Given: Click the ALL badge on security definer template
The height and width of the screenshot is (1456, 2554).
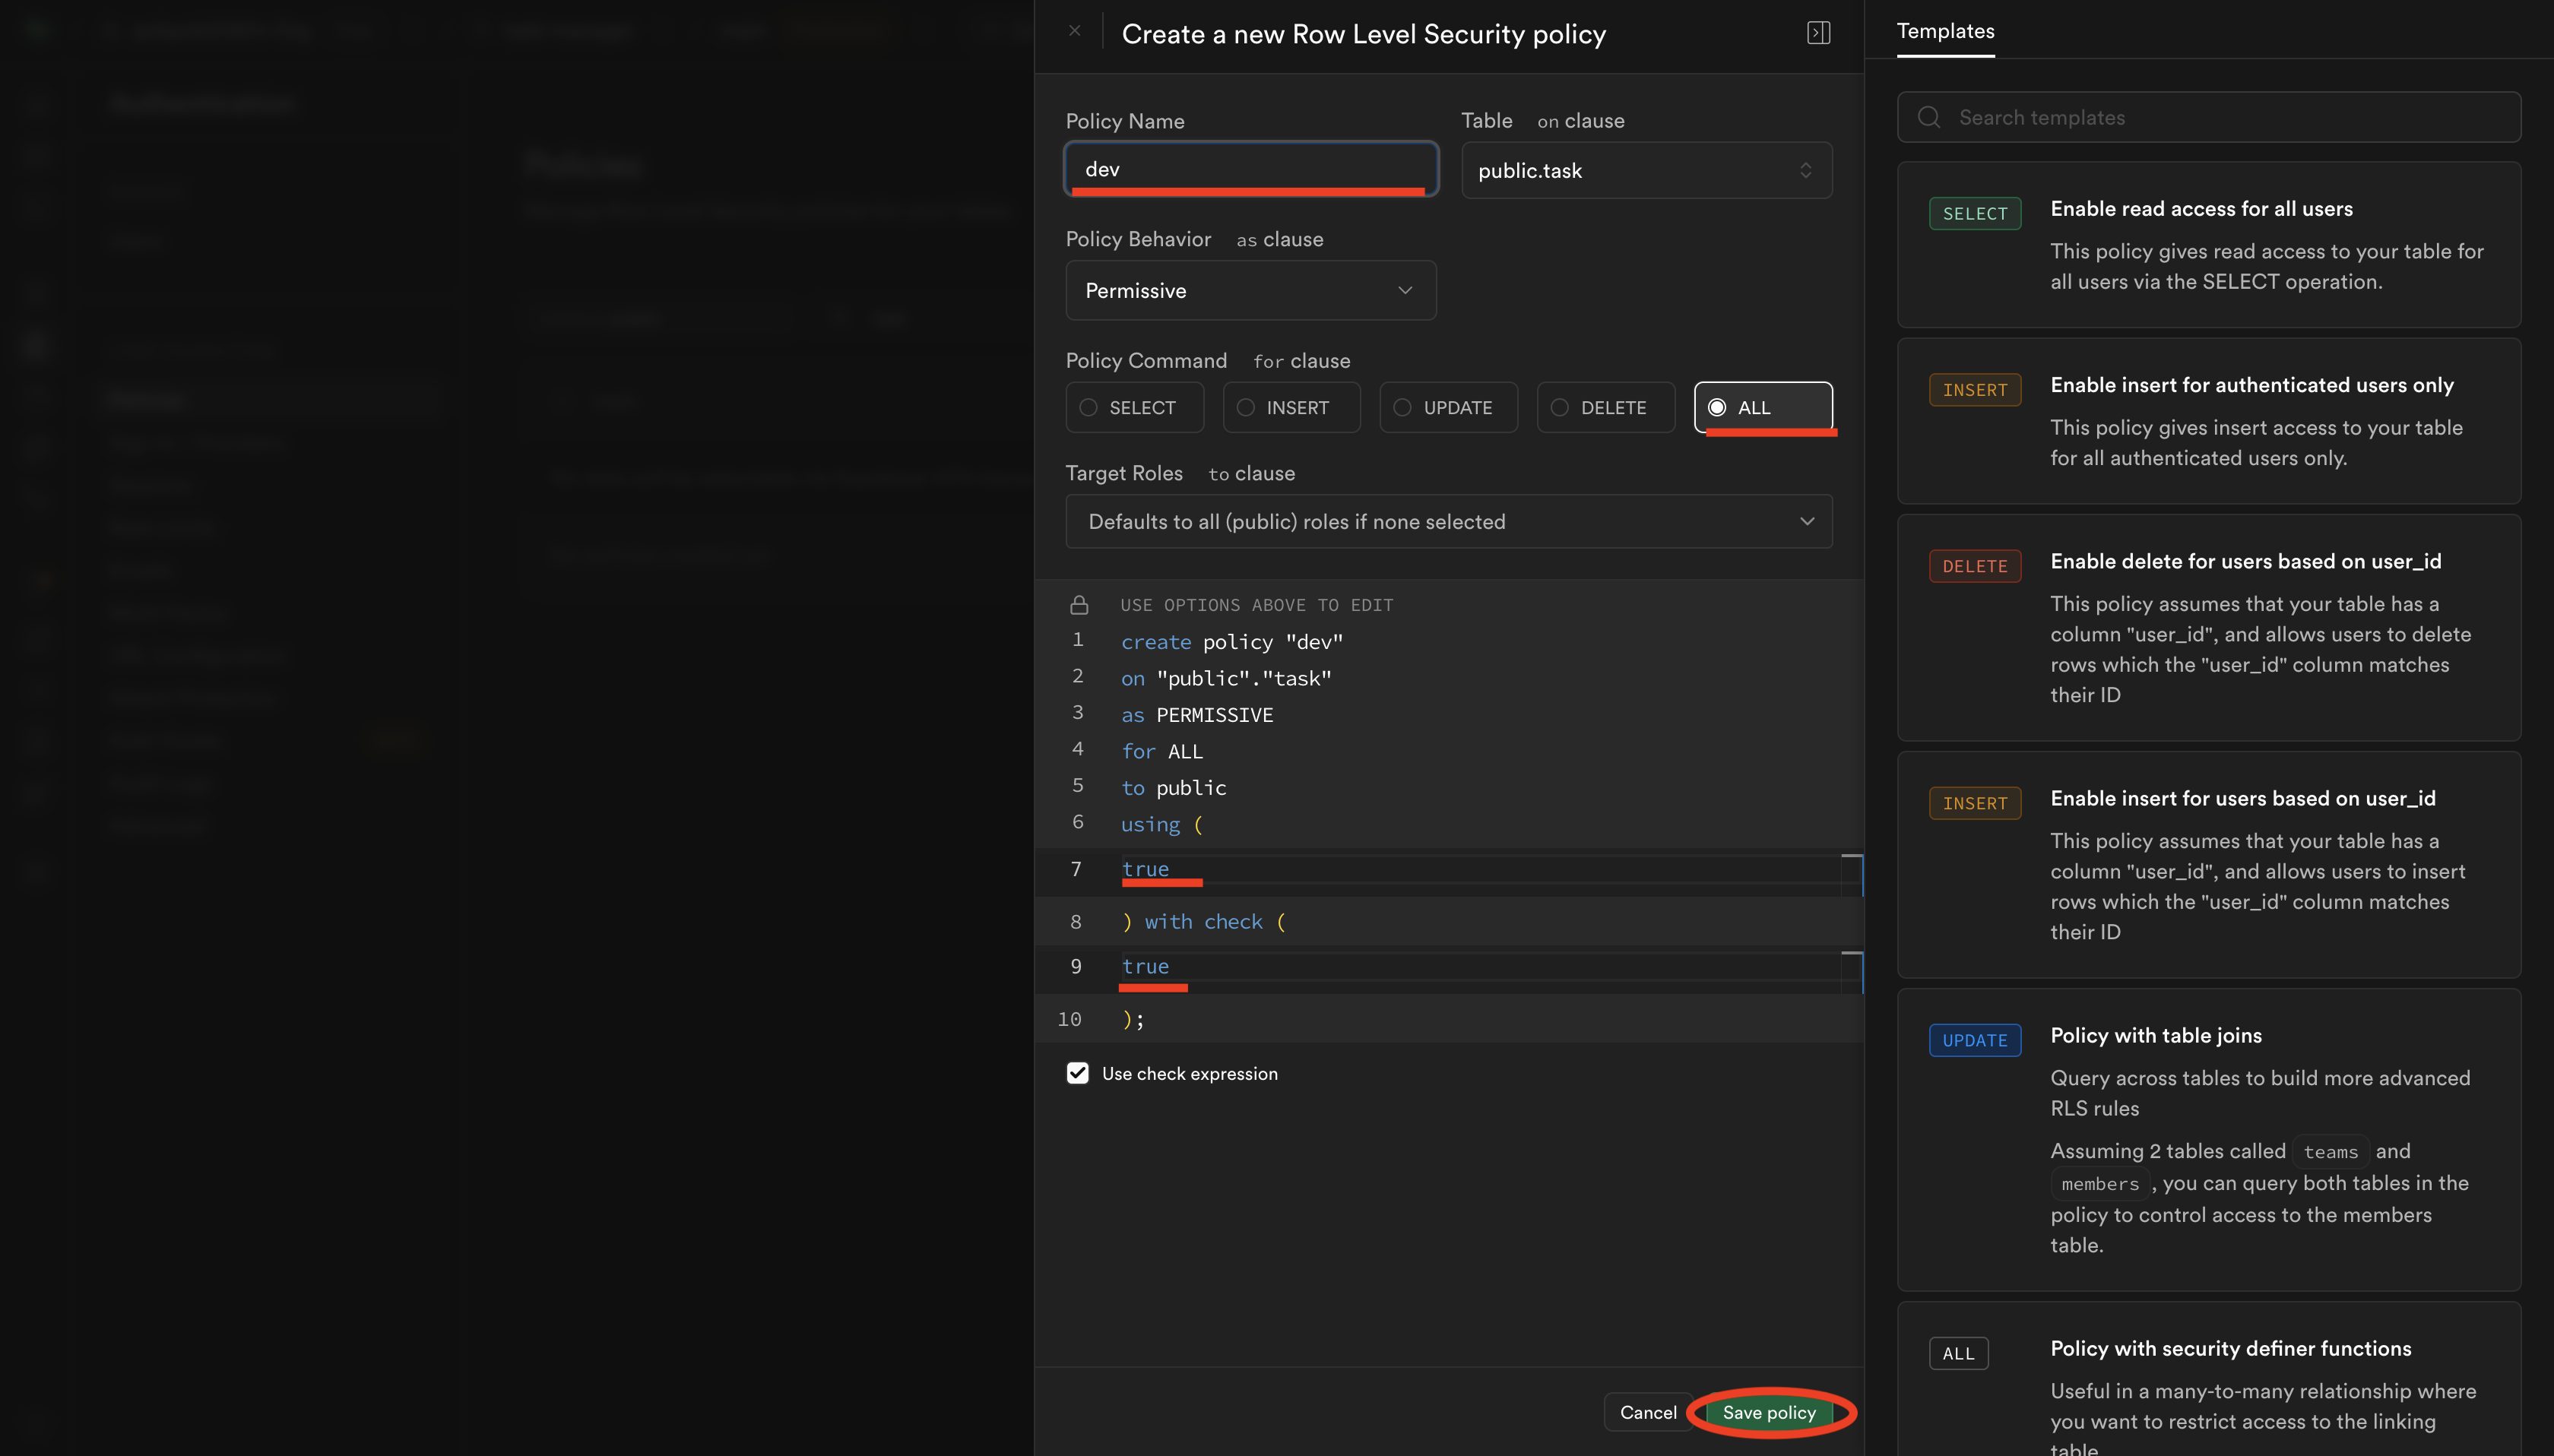Looking at the screenshot, I should [x=1957, y=1353].
